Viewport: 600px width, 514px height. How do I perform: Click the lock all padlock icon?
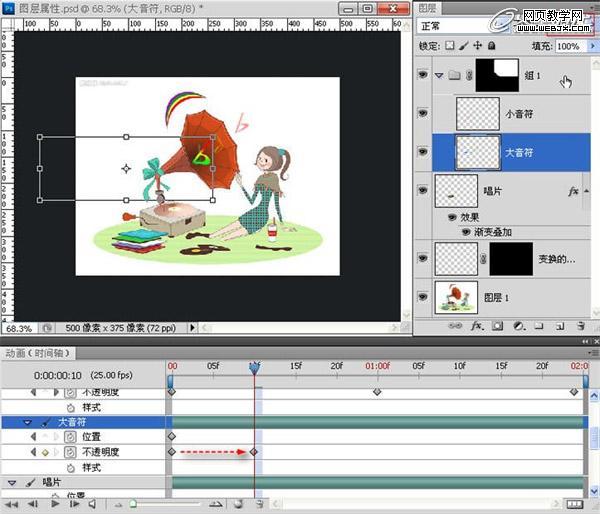[491, 47]
